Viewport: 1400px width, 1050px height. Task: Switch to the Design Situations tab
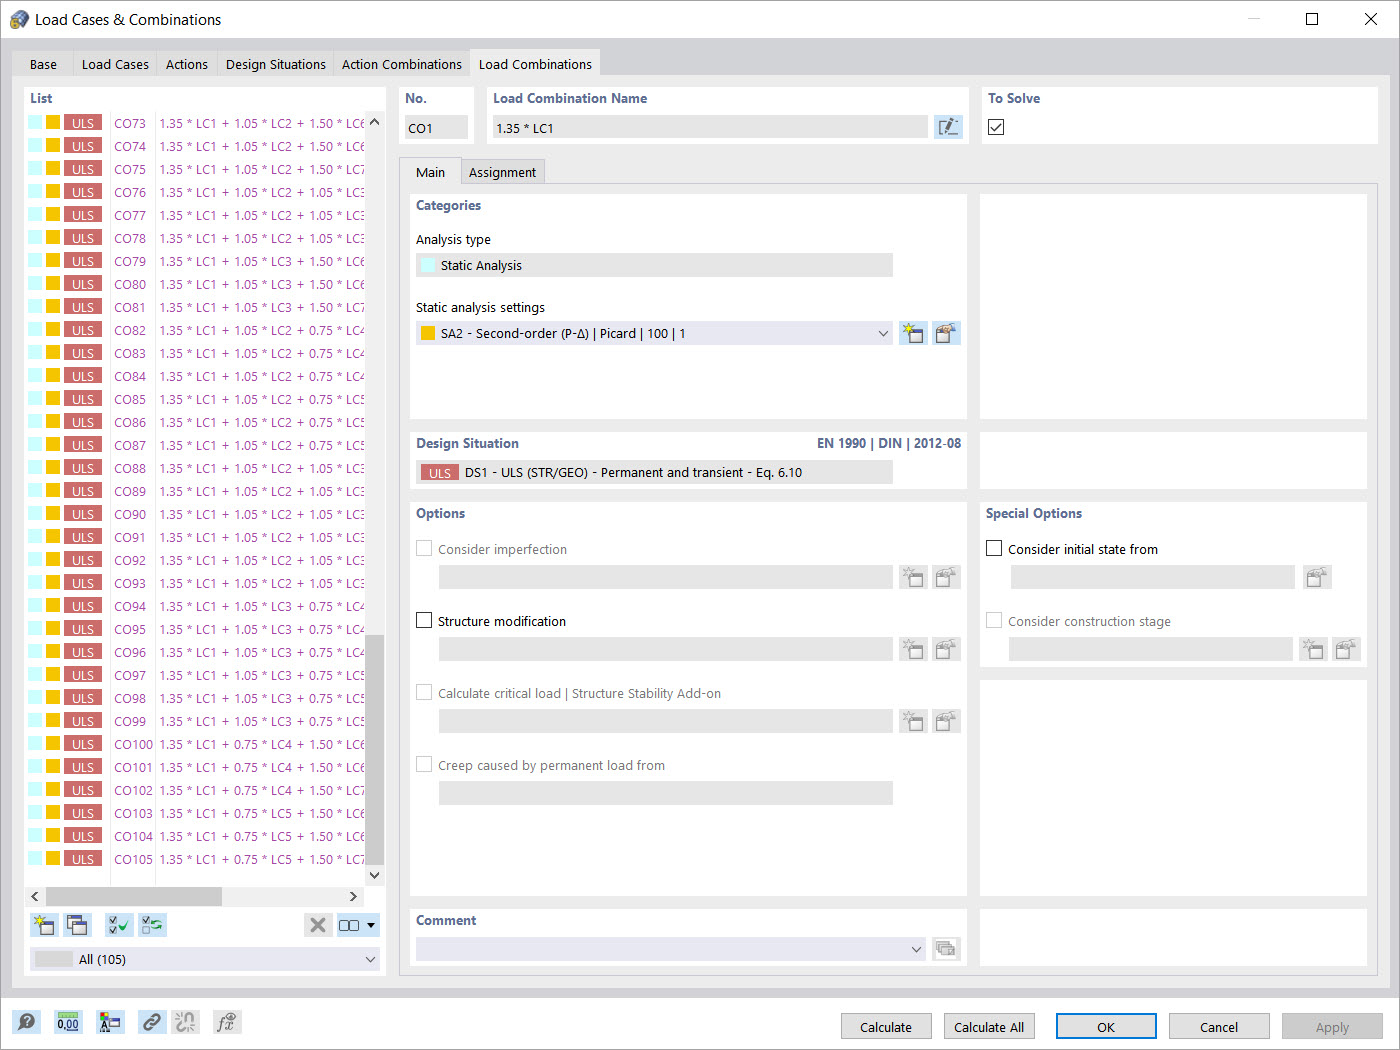tap(276, 64)
